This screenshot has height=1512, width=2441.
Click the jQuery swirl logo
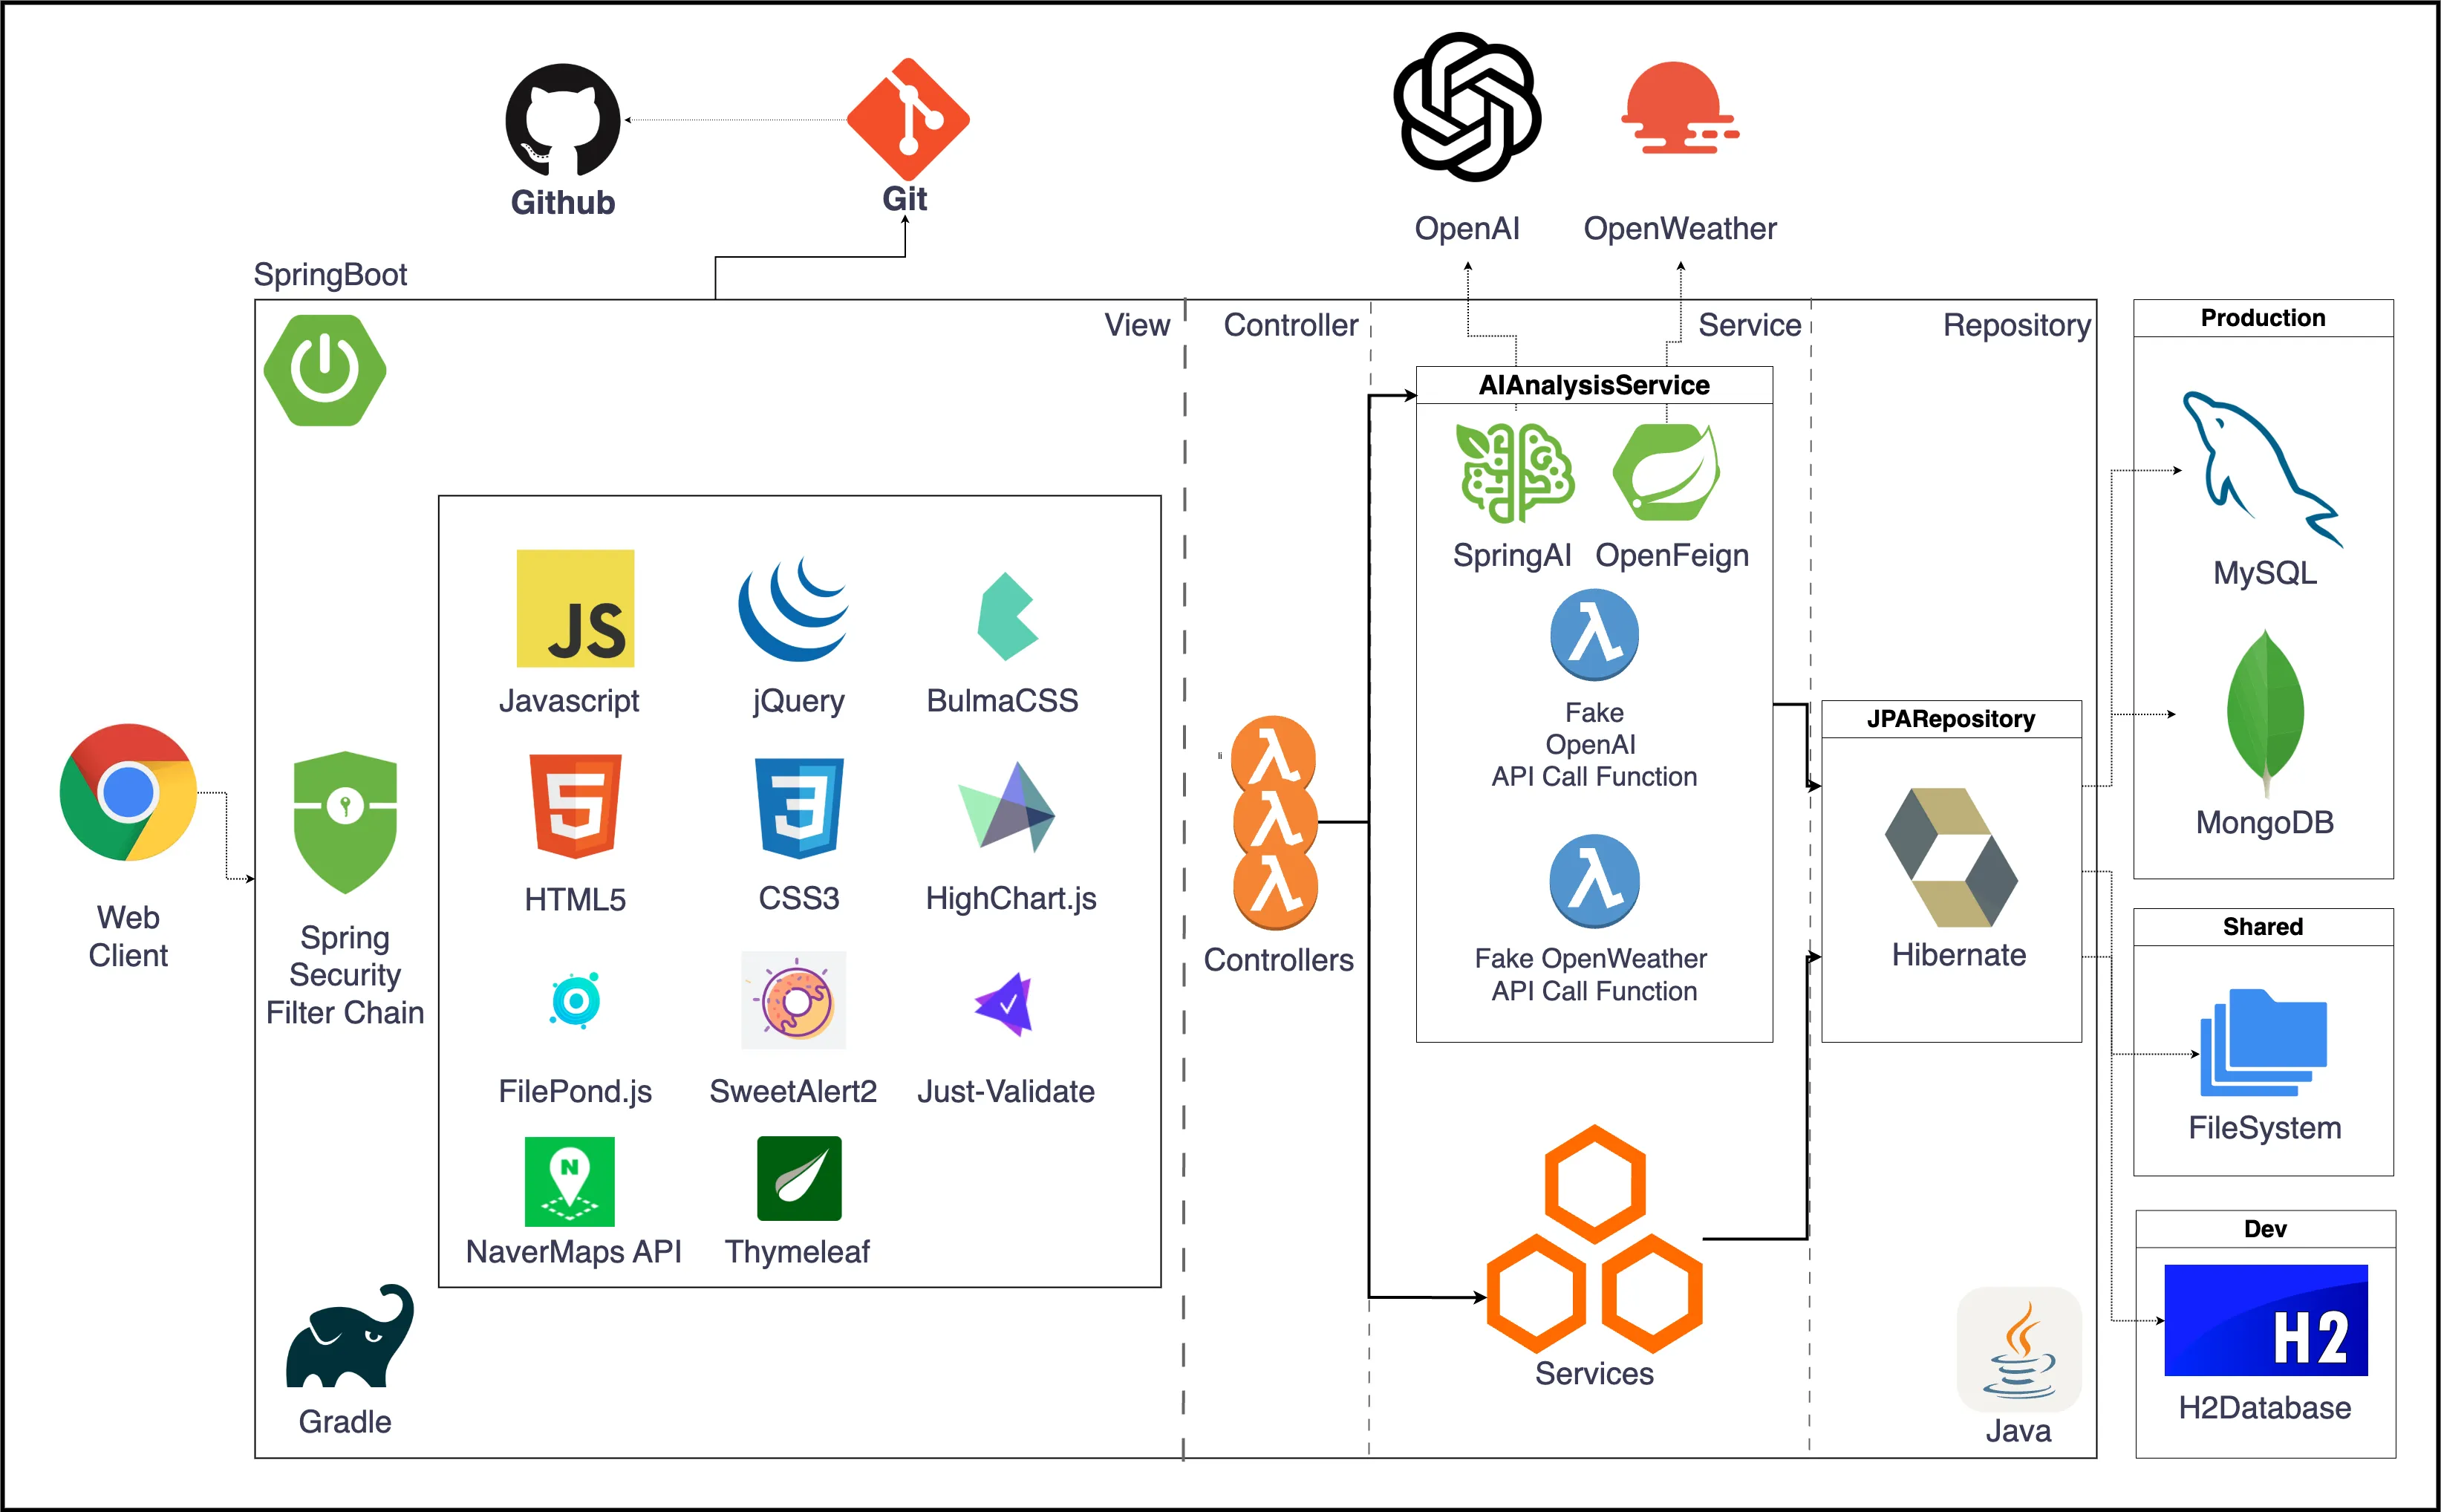[x=793, y=609]
